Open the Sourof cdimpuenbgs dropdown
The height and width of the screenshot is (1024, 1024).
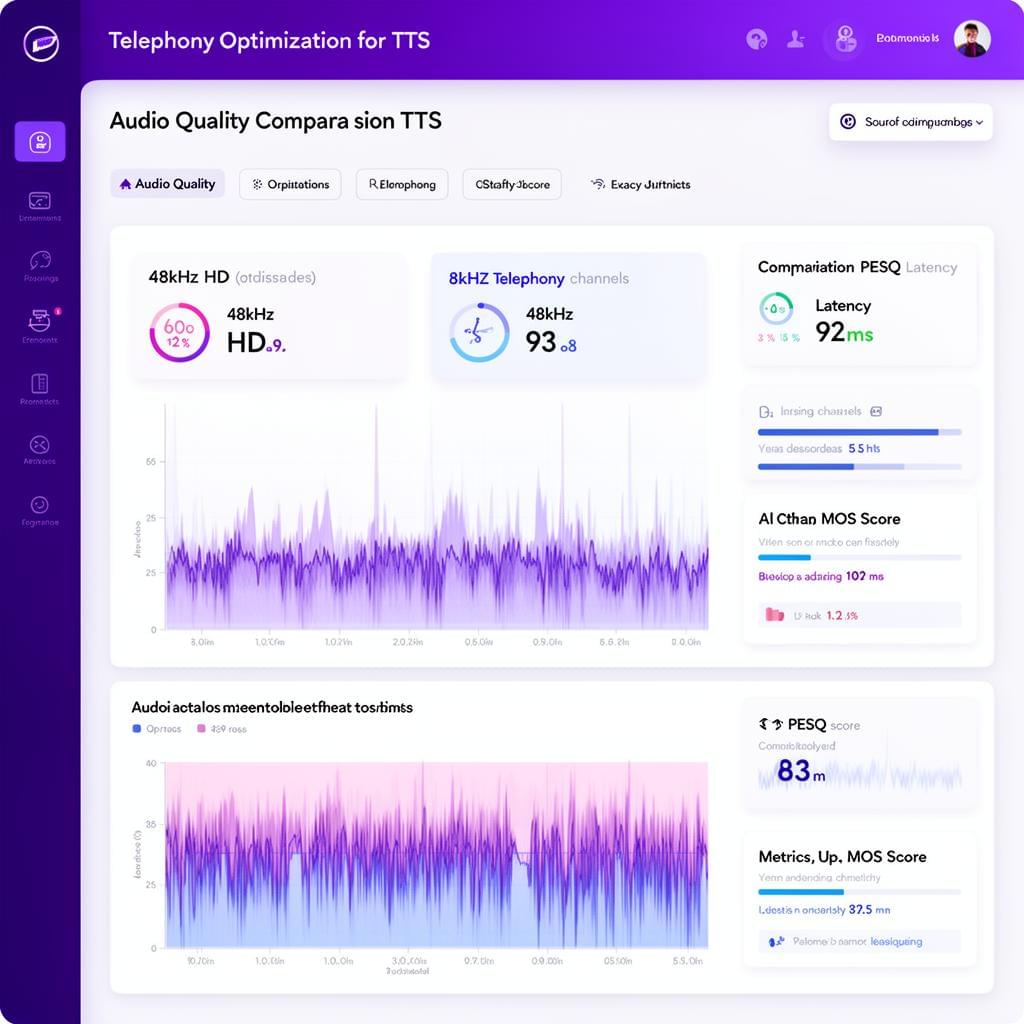pos(909,121)
